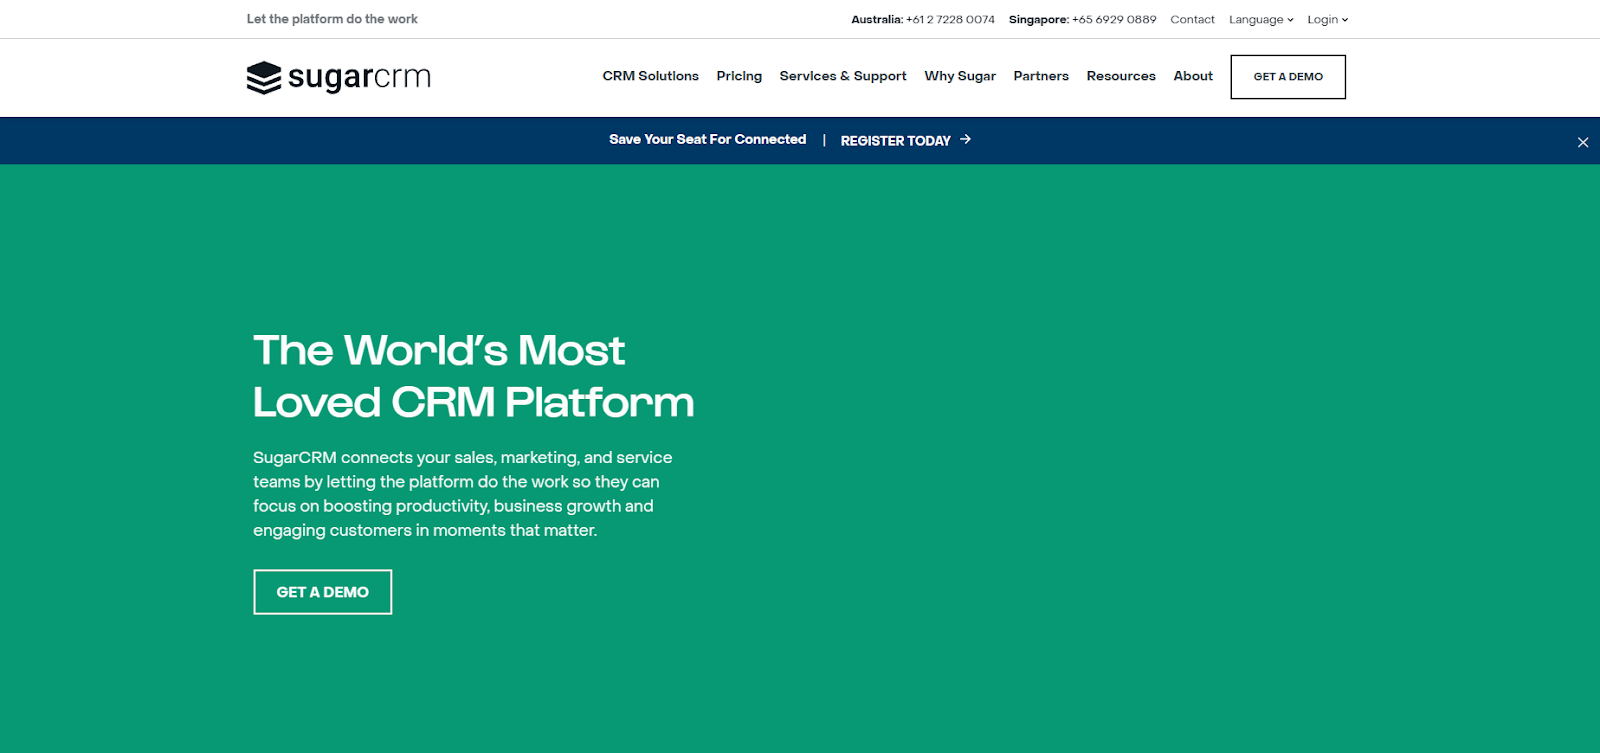Expand the Login dropdown

click(1328, 19)
